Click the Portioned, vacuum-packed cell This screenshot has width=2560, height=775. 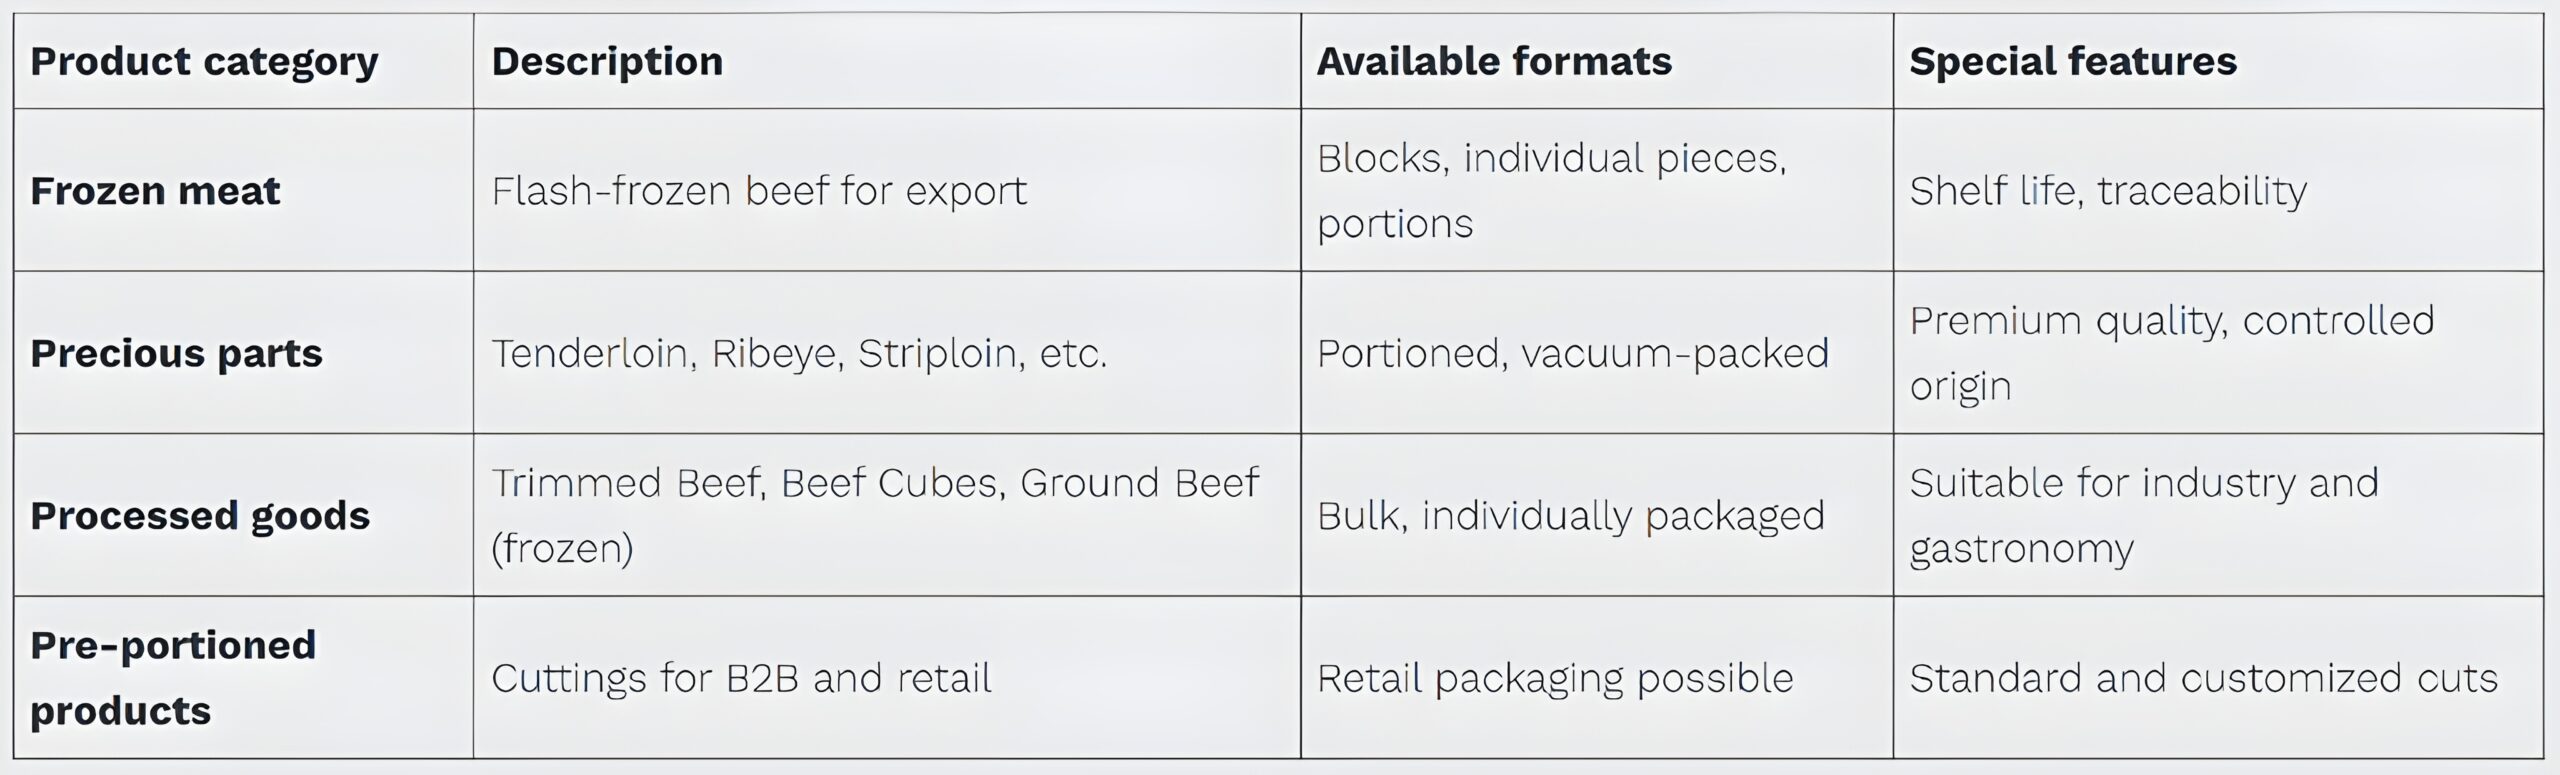pyautogui.click(x=1573, y=354)
